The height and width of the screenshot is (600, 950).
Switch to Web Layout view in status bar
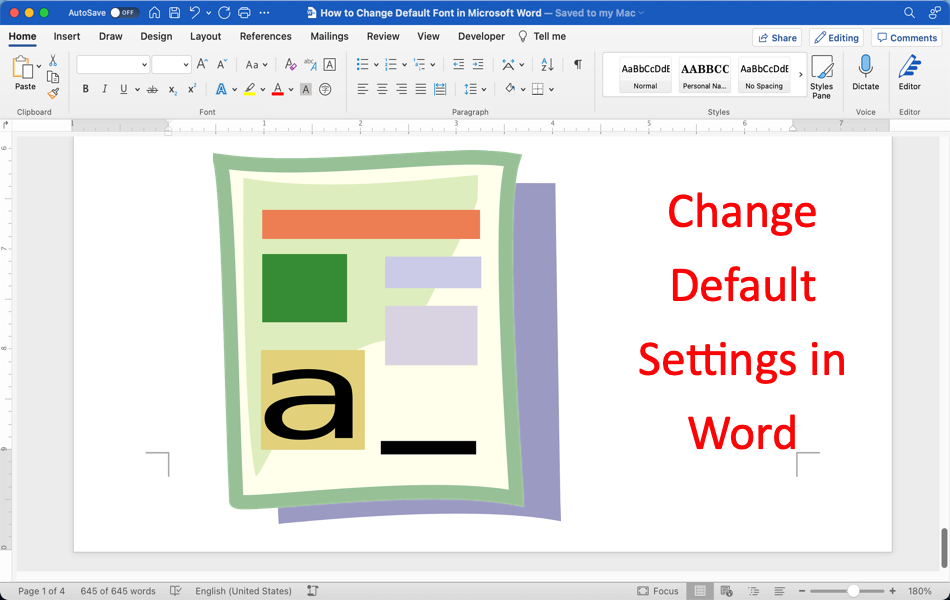(726, 591)
